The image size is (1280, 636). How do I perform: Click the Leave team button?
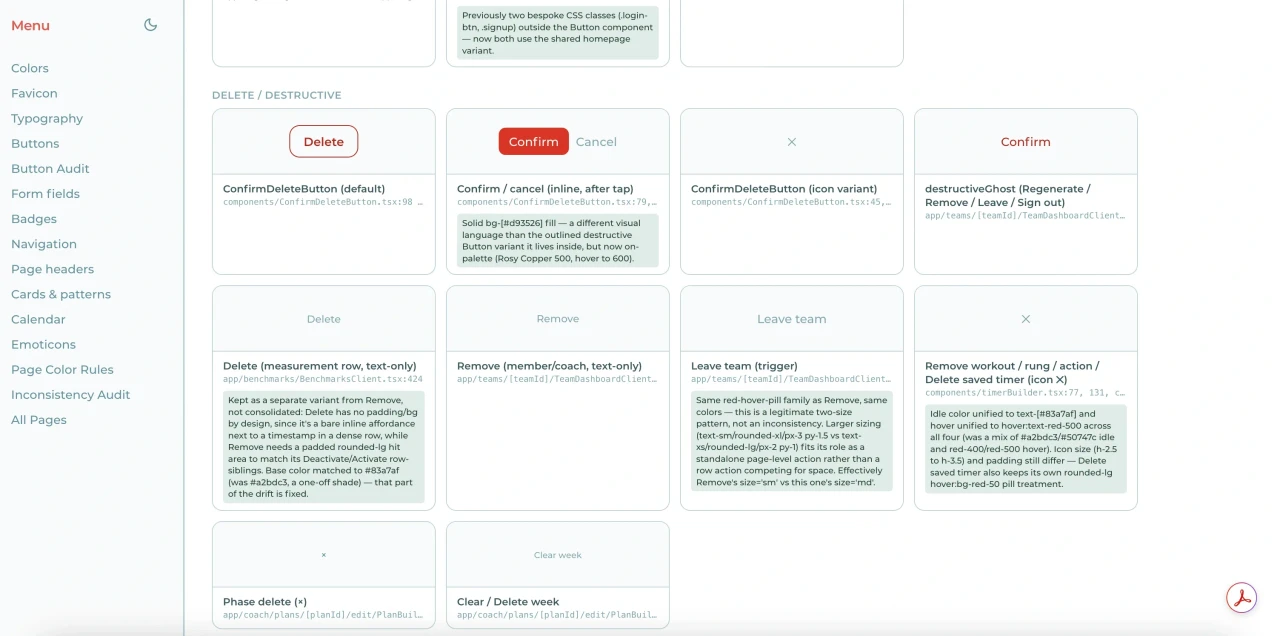(x=792, y=319)
